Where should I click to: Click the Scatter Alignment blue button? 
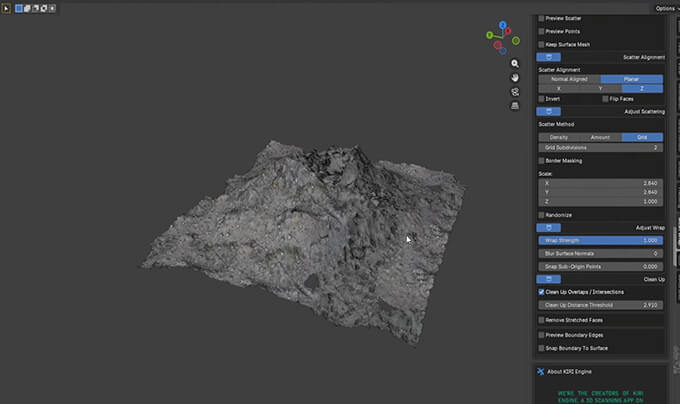coord(549,58)
